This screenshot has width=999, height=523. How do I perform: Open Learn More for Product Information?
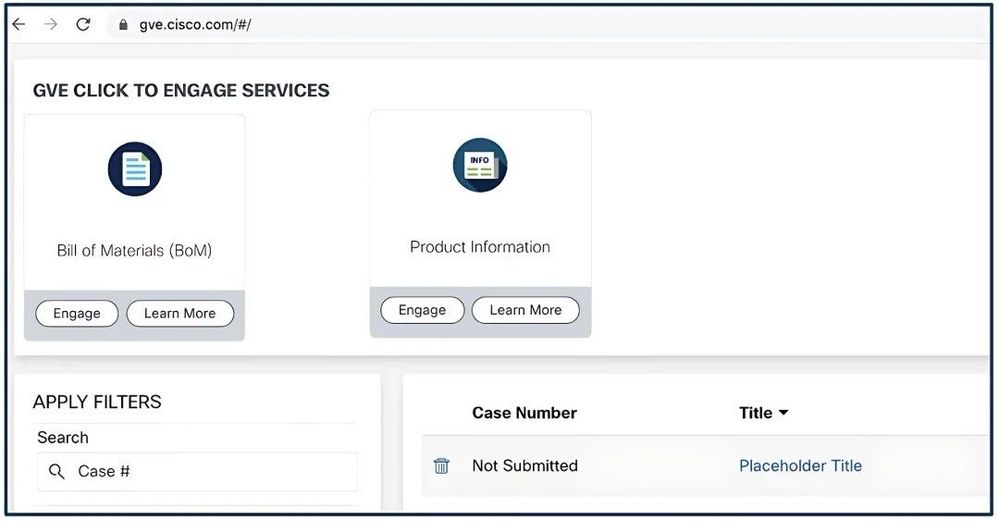click(526, 310)
